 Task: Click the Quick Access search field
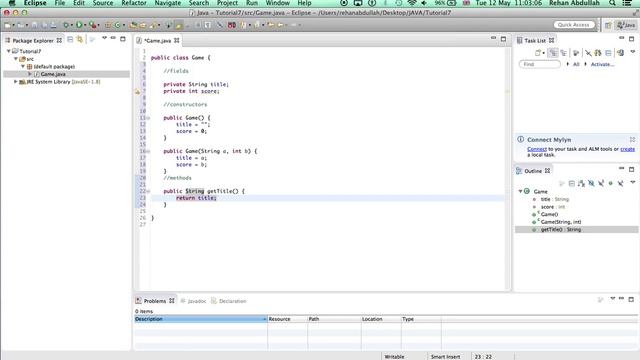(573, 25)
